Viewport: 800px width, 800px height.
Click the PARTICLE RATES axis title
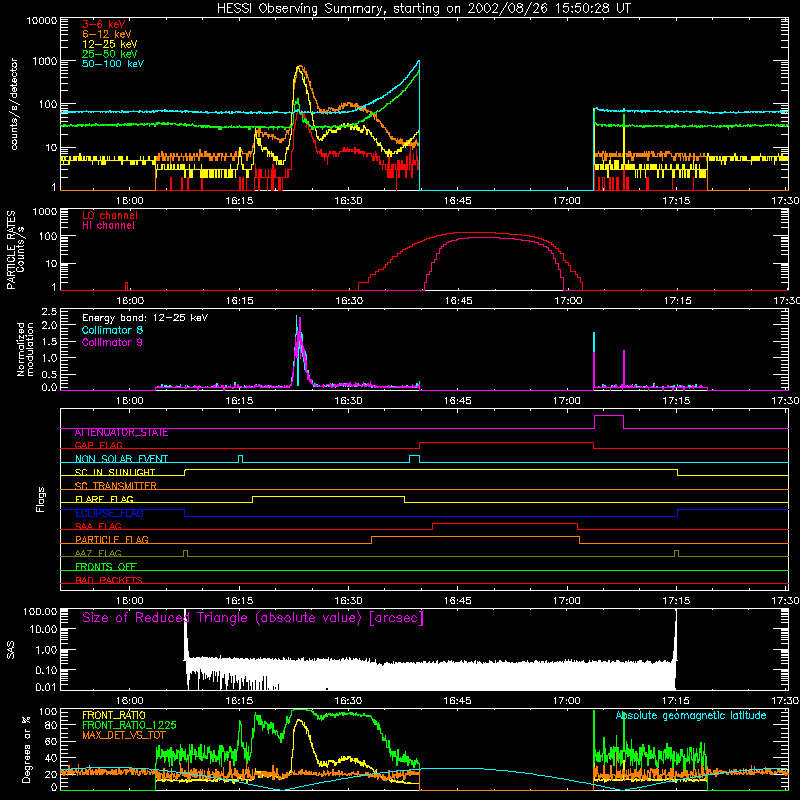pos(11,250)
